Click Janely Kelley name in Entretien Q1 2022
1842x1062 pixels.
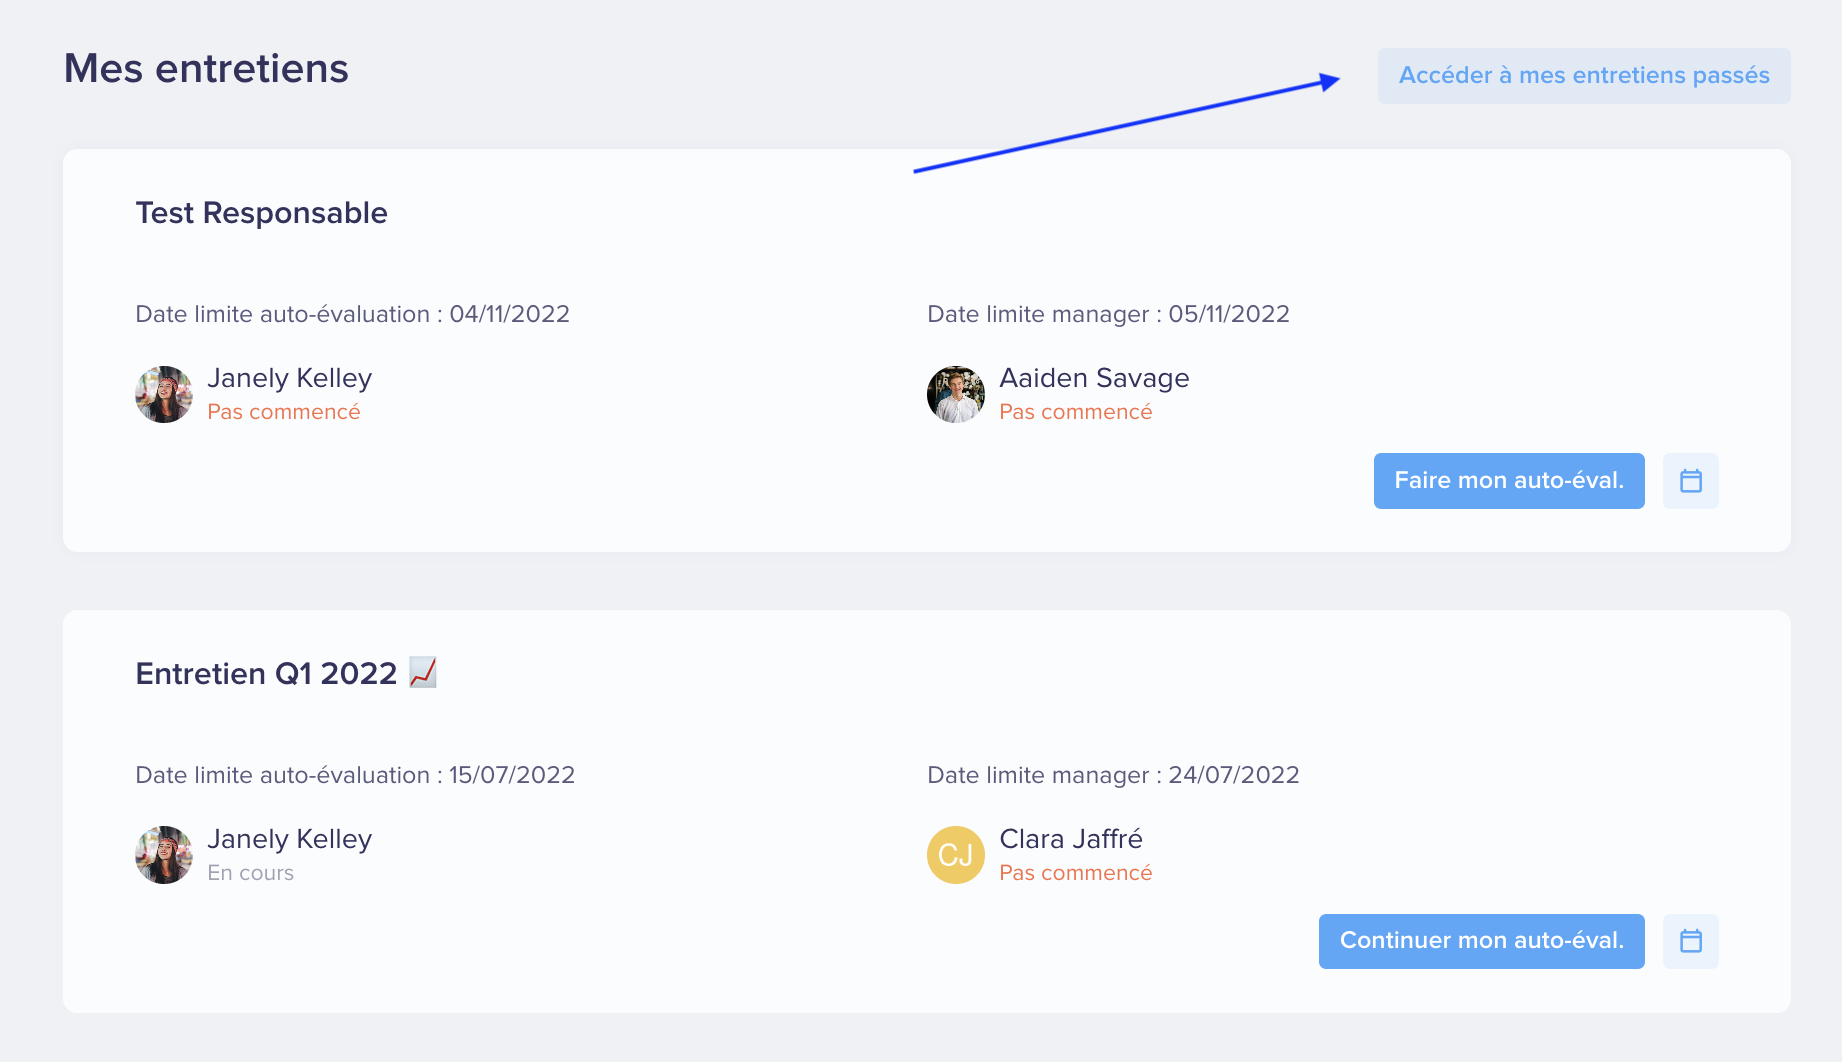290,839
